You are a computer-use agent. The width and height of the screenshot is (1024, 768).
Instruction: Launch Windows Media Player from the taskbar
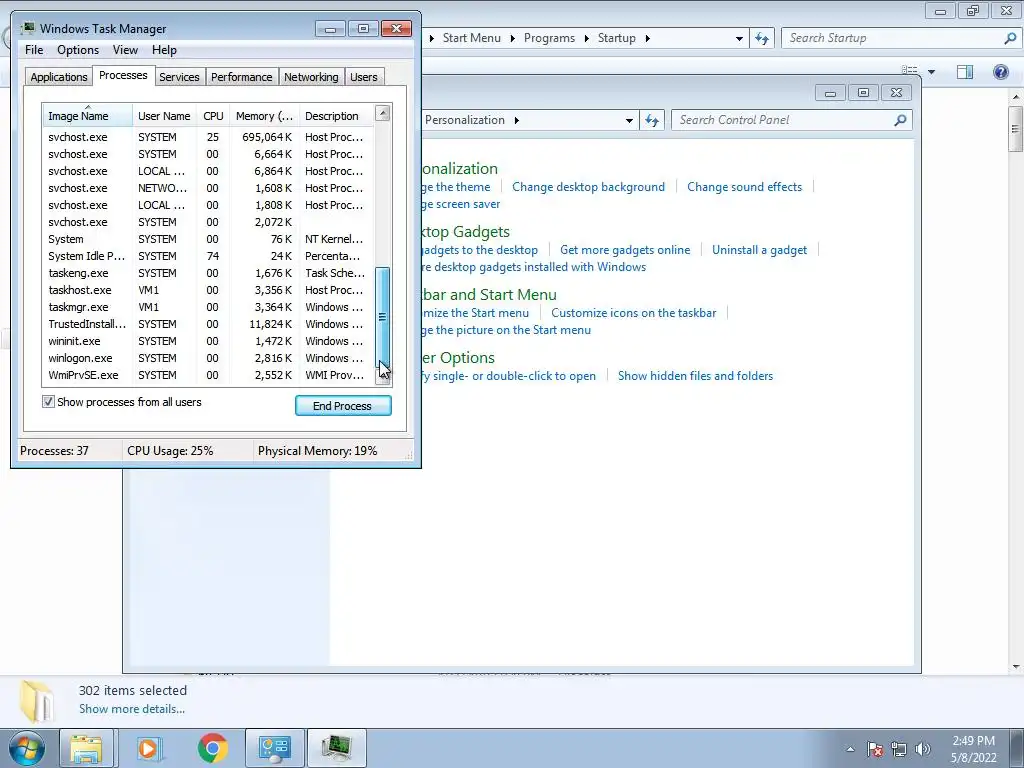(149, 748)
